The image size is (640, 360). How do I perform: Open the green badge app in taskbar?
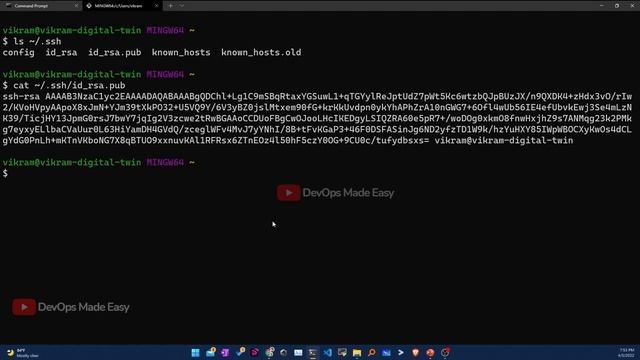coord(269,352)
